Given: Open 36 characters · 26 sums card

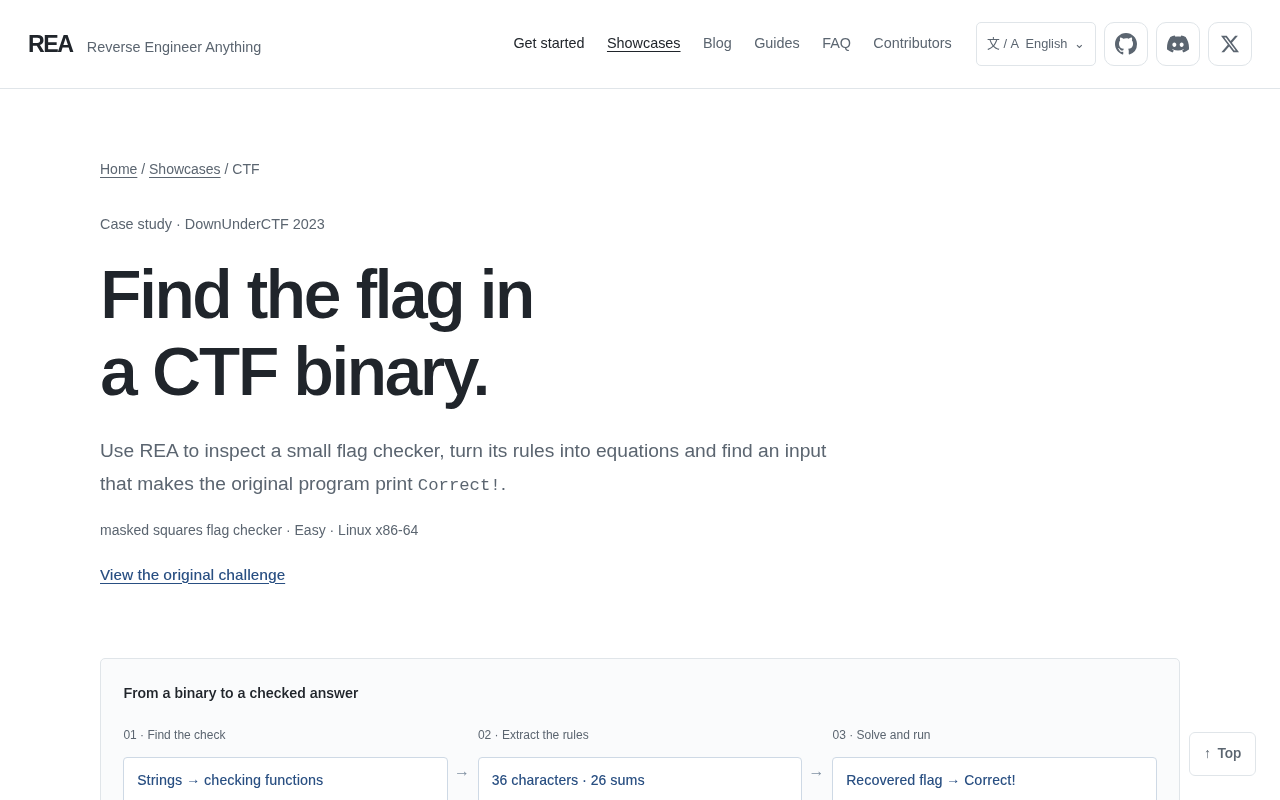Looking at the screenshot, I should coord(640,779).
